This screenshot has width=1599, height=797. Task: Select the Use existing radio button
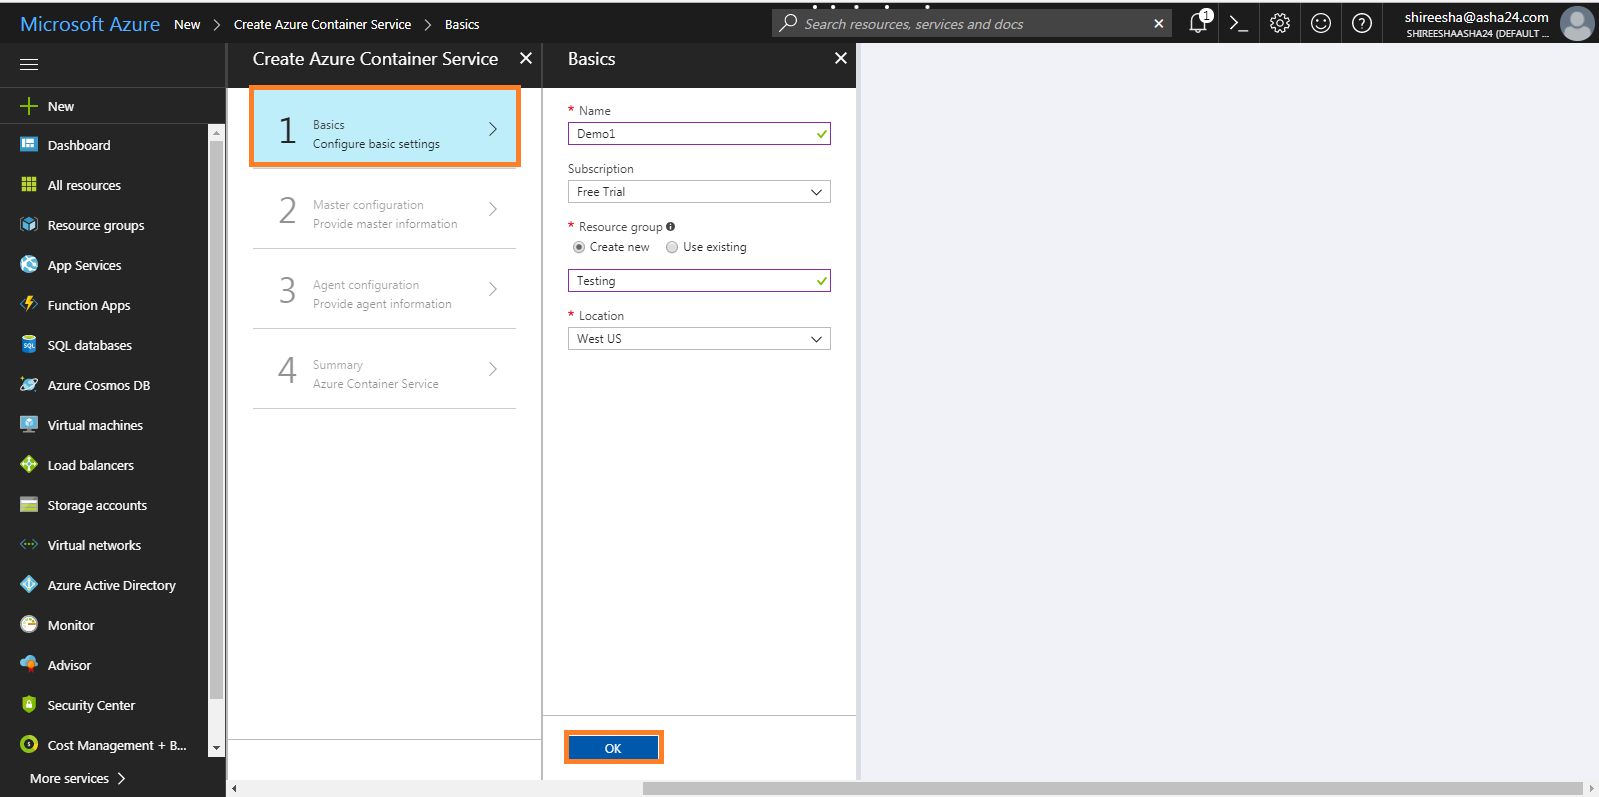672,247
